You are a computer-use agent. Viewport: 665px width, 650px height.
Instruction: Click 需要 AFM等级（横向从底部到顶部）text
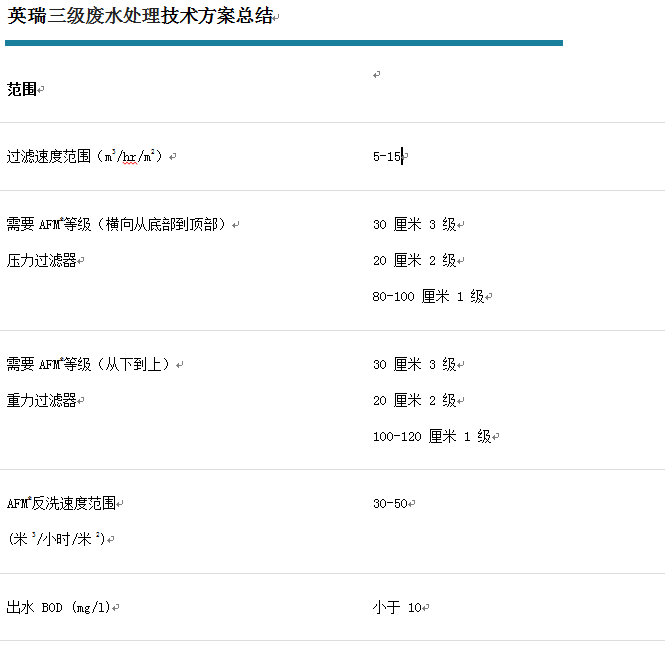pos(118,224)
